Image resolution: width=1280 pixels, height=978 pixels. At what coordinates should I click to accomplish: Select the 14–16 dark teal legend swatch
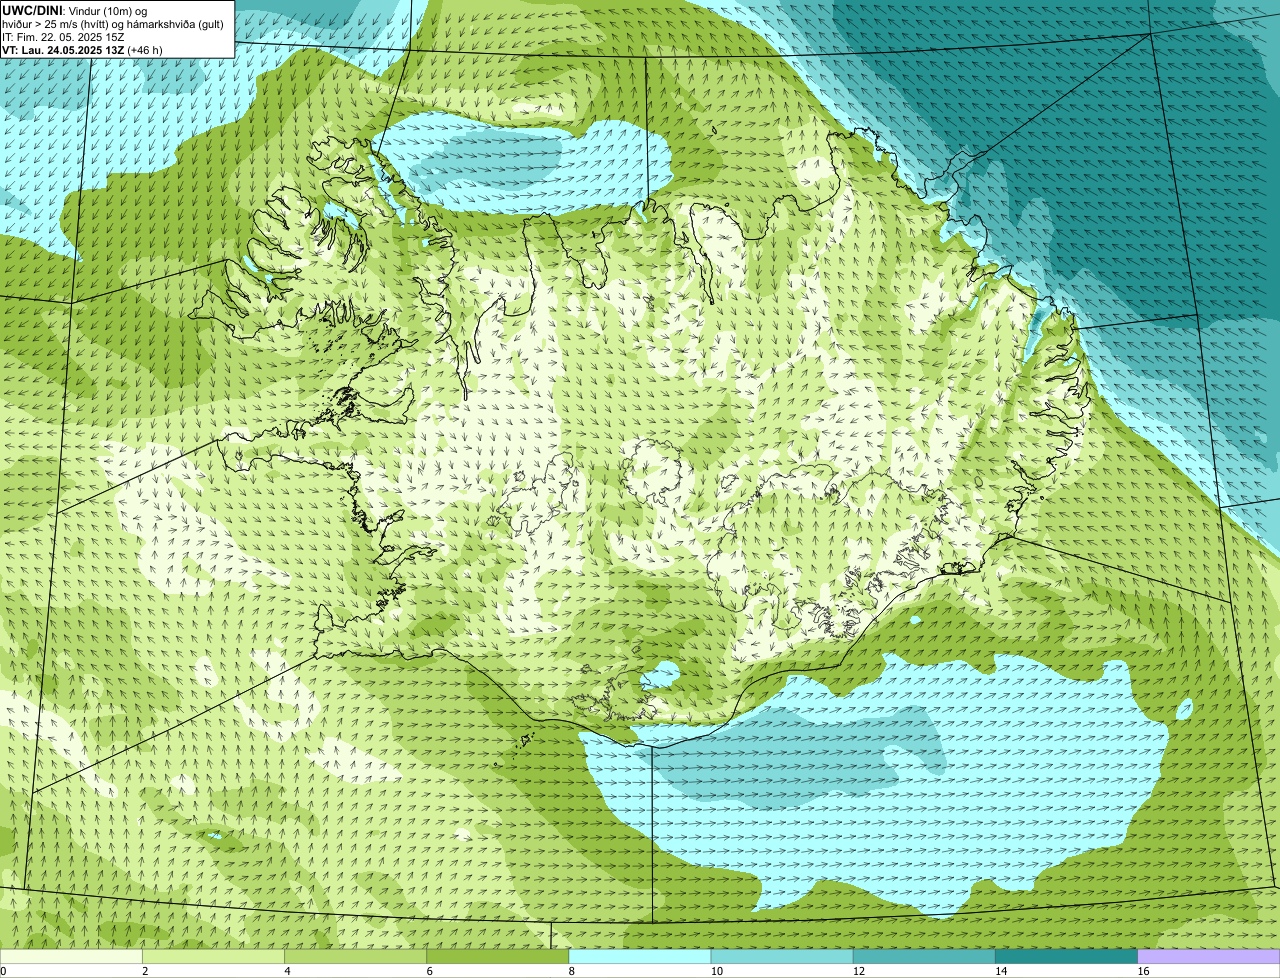(1067, 957)
